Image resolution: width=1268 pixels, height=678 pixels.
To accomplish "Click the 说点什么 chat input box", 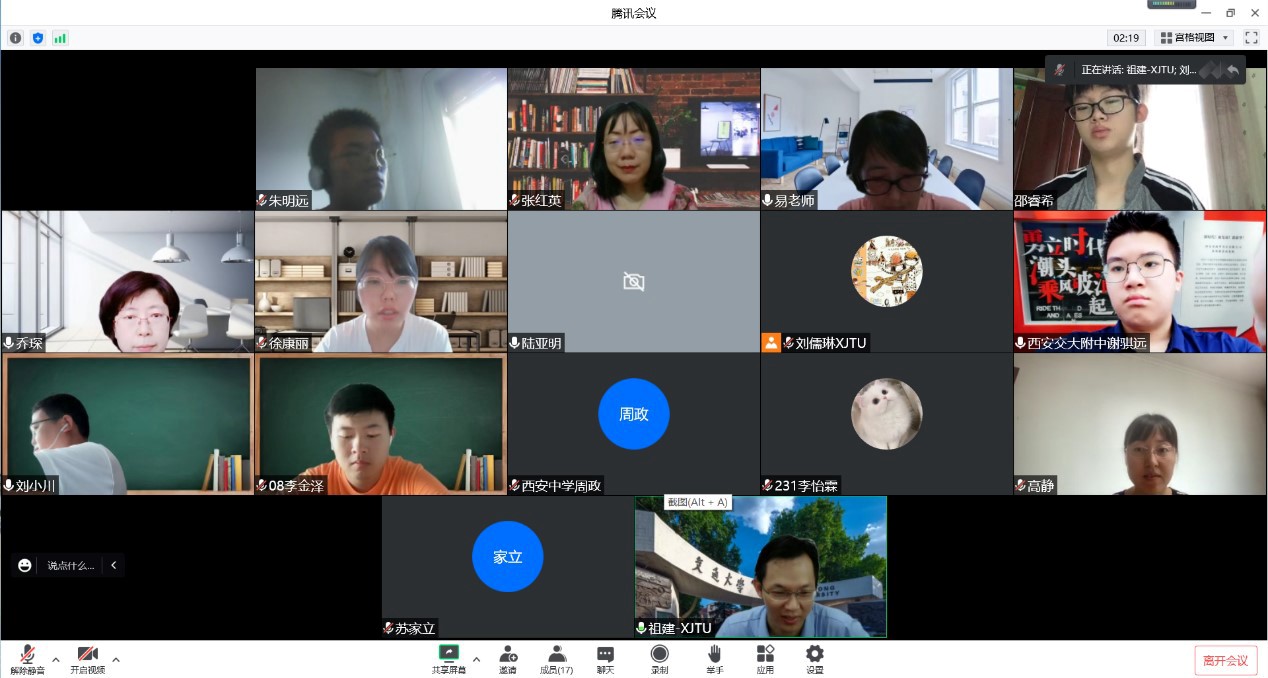I will [70, 565].
